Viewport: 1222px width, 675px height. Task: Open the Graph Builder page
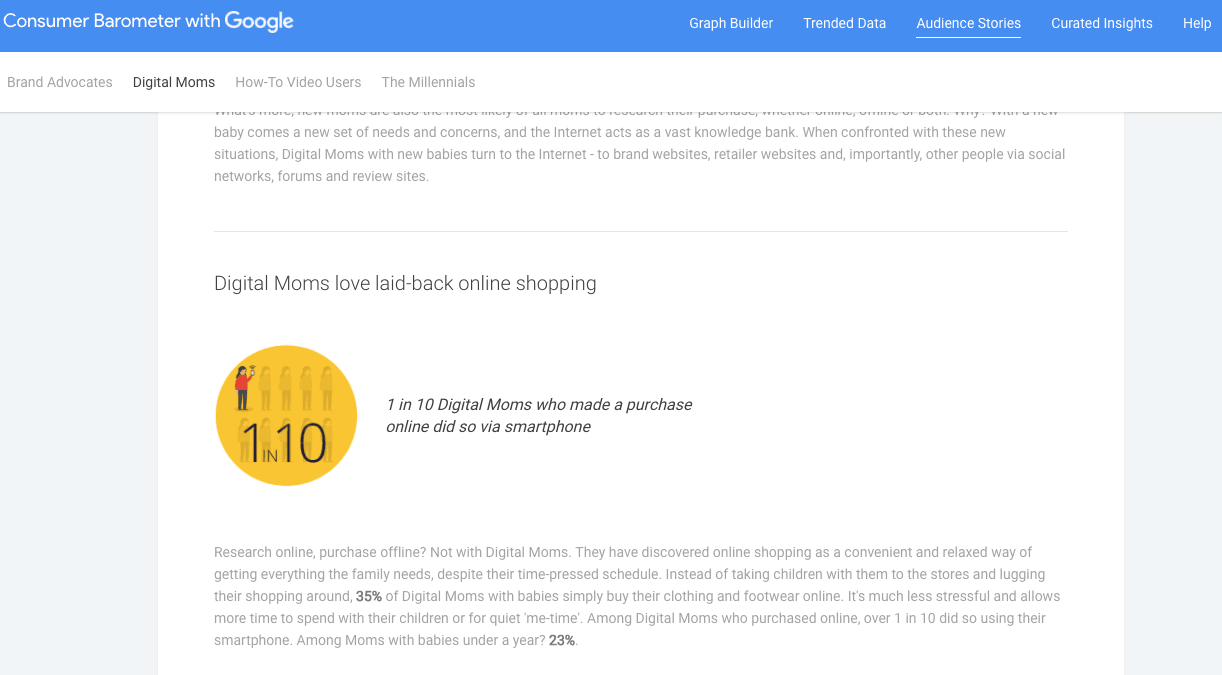[730, 23]
